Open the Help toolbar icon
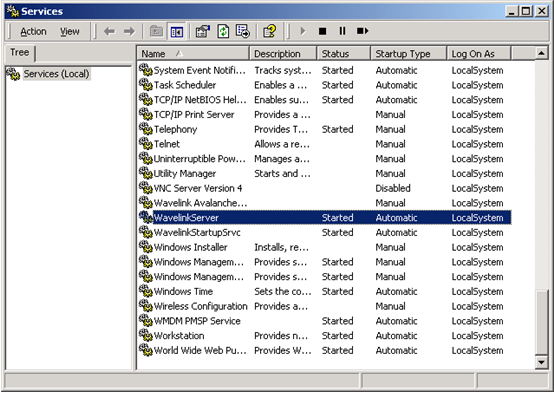 click(x=270, y=31)
